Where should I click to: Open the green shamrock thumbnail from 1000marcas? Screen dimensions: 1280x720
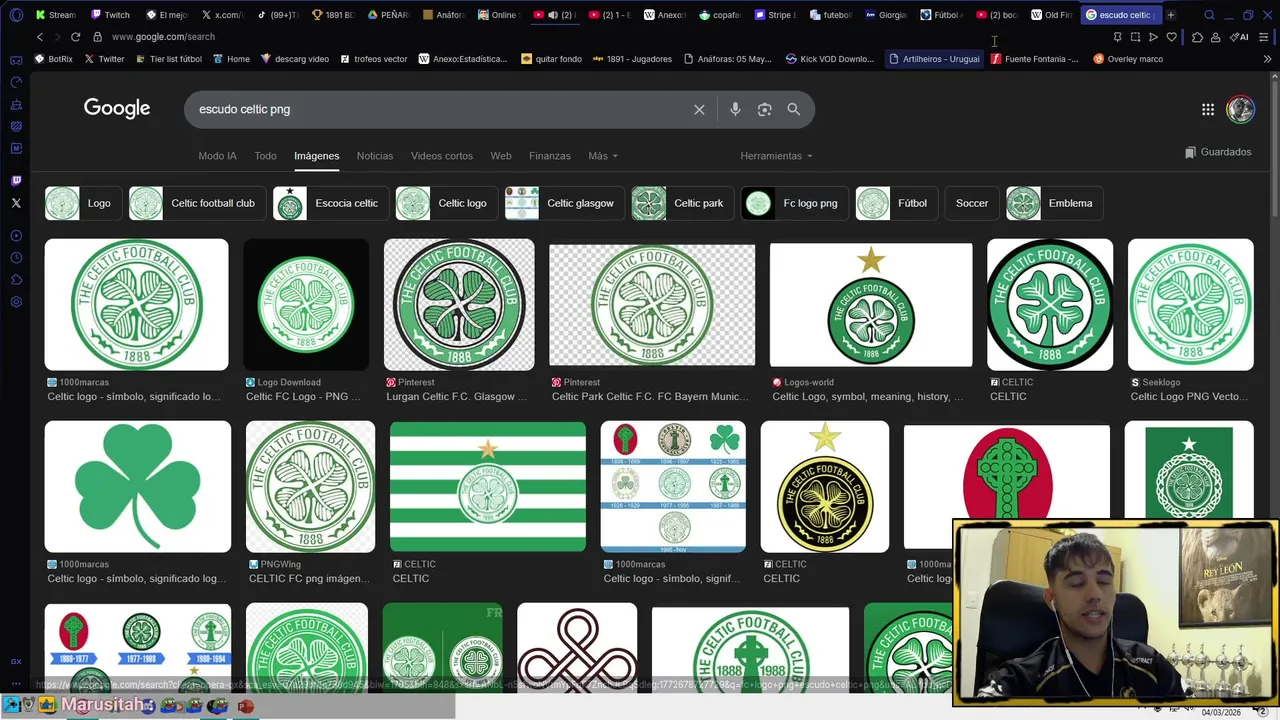click(138, 486)
